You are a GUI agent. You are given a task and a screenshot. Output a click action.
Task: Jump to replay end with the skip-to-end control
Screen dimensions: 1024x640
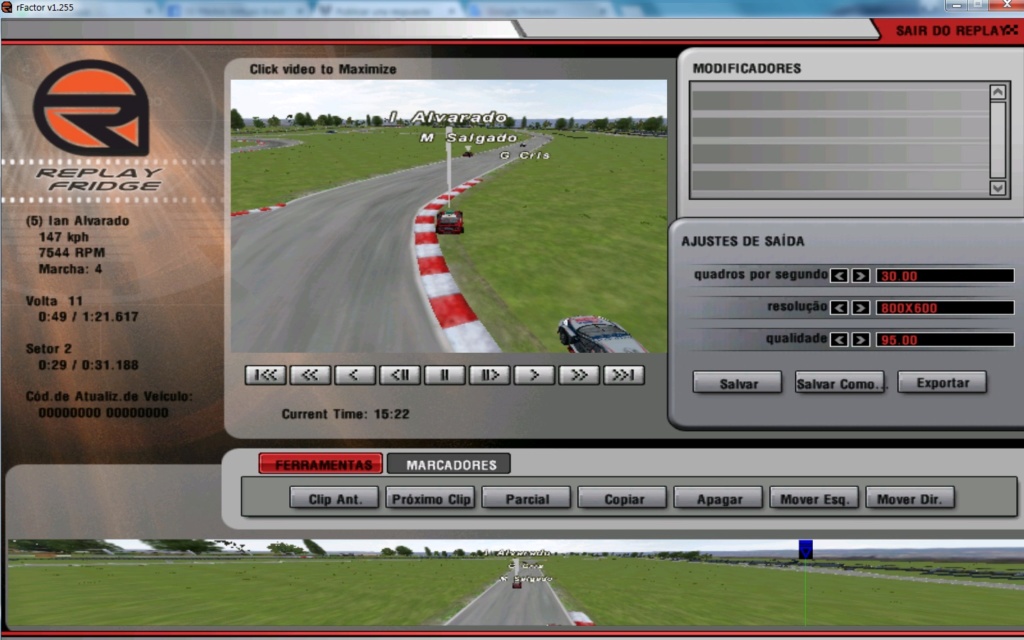[x=624, y=375]
